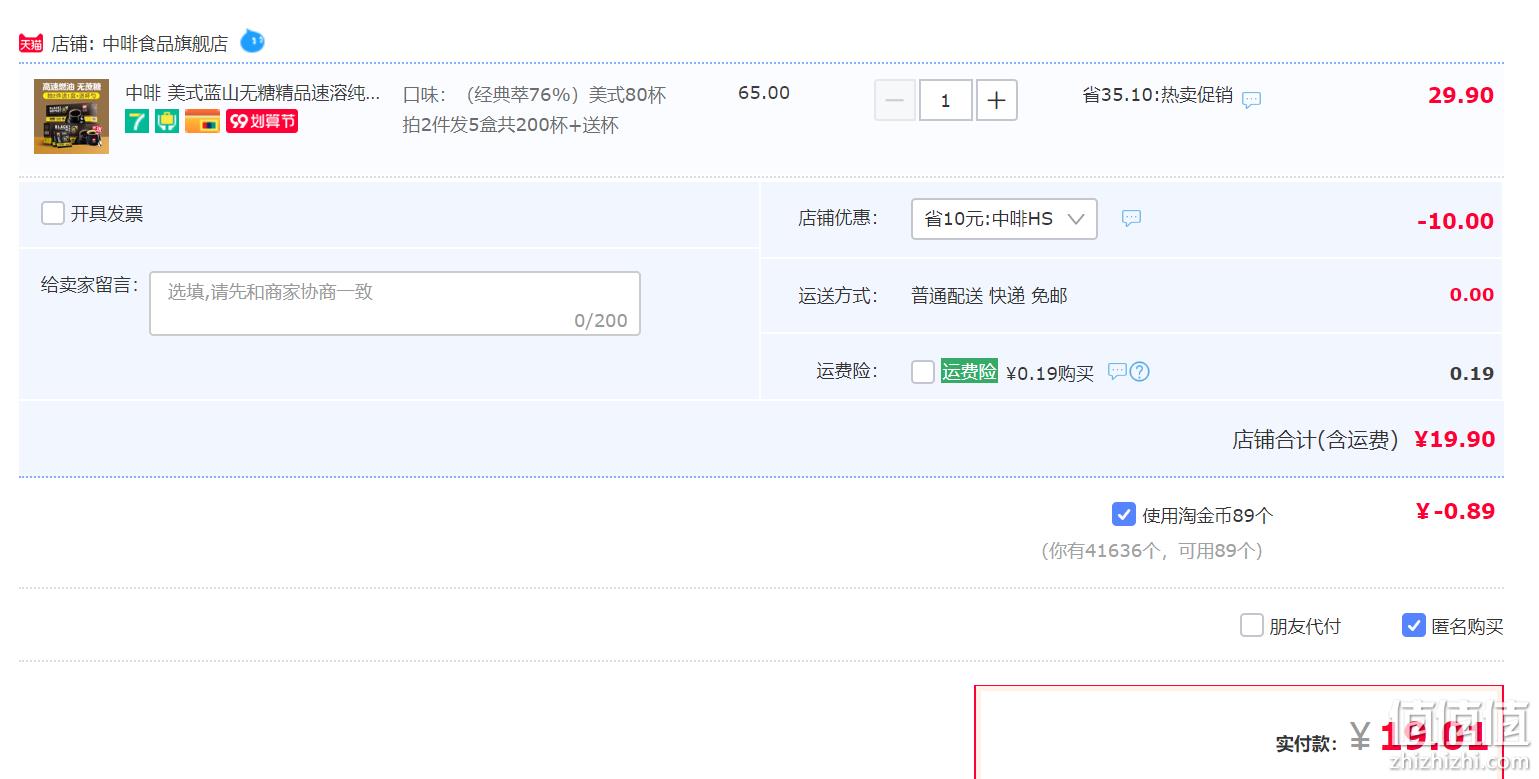
Task: Click the coin deduction amount ¥-0.89
Action: point(1455,511)
